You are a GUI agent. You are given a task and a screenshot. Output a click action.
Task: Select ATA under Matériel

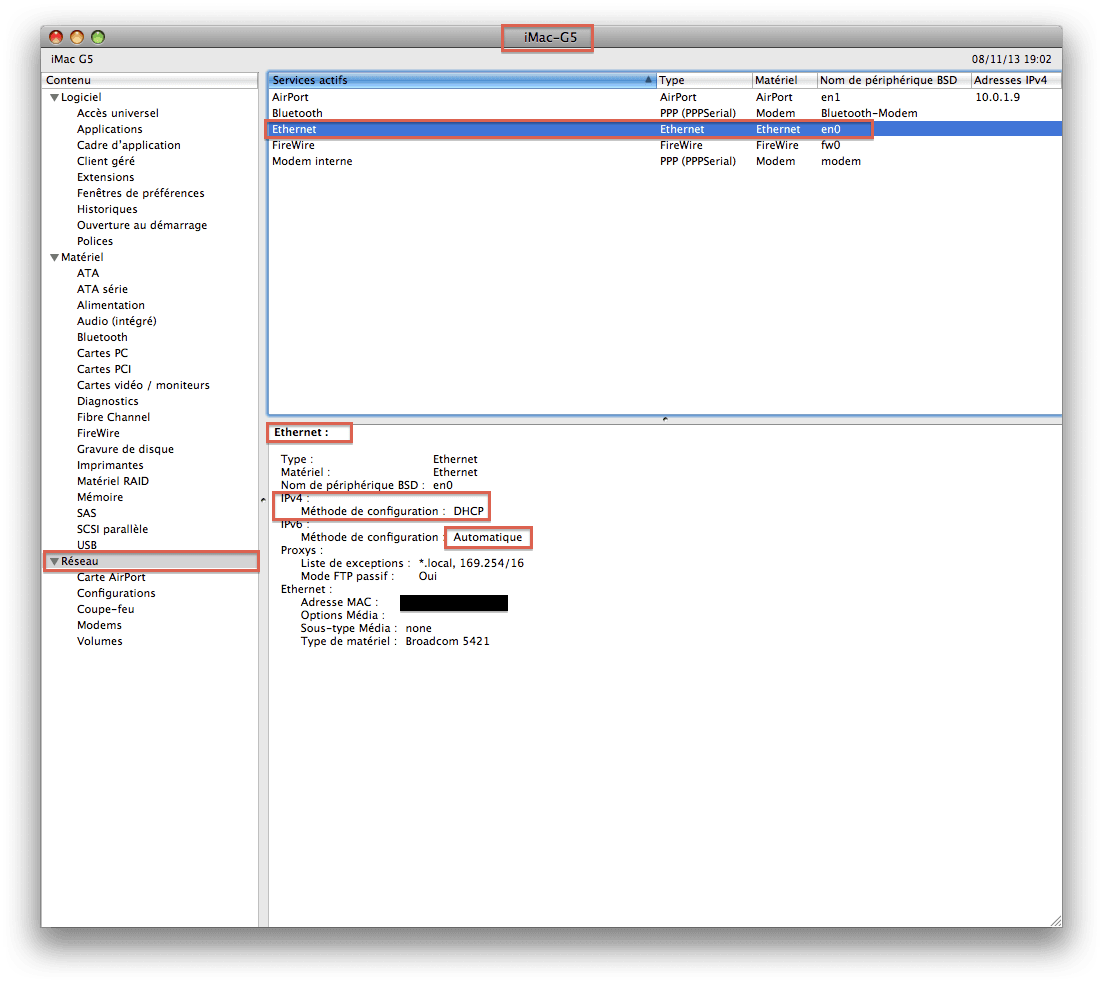[x=88, y=273]
